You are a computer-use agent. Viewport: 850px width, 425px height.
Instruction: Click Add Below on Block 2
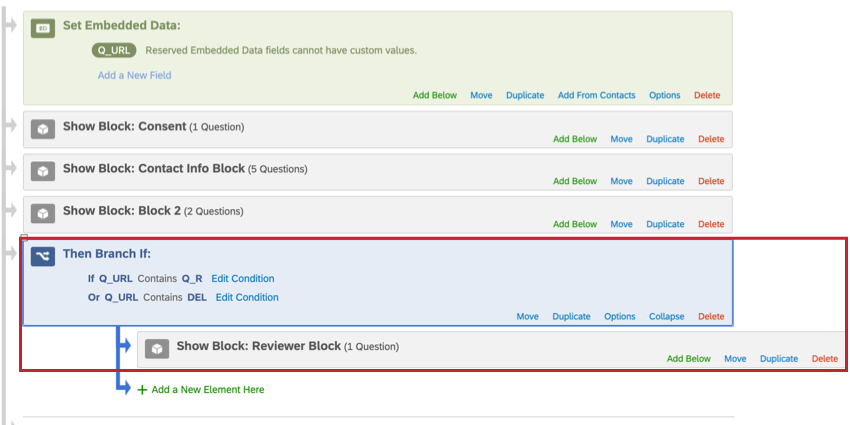click(575, 225)
